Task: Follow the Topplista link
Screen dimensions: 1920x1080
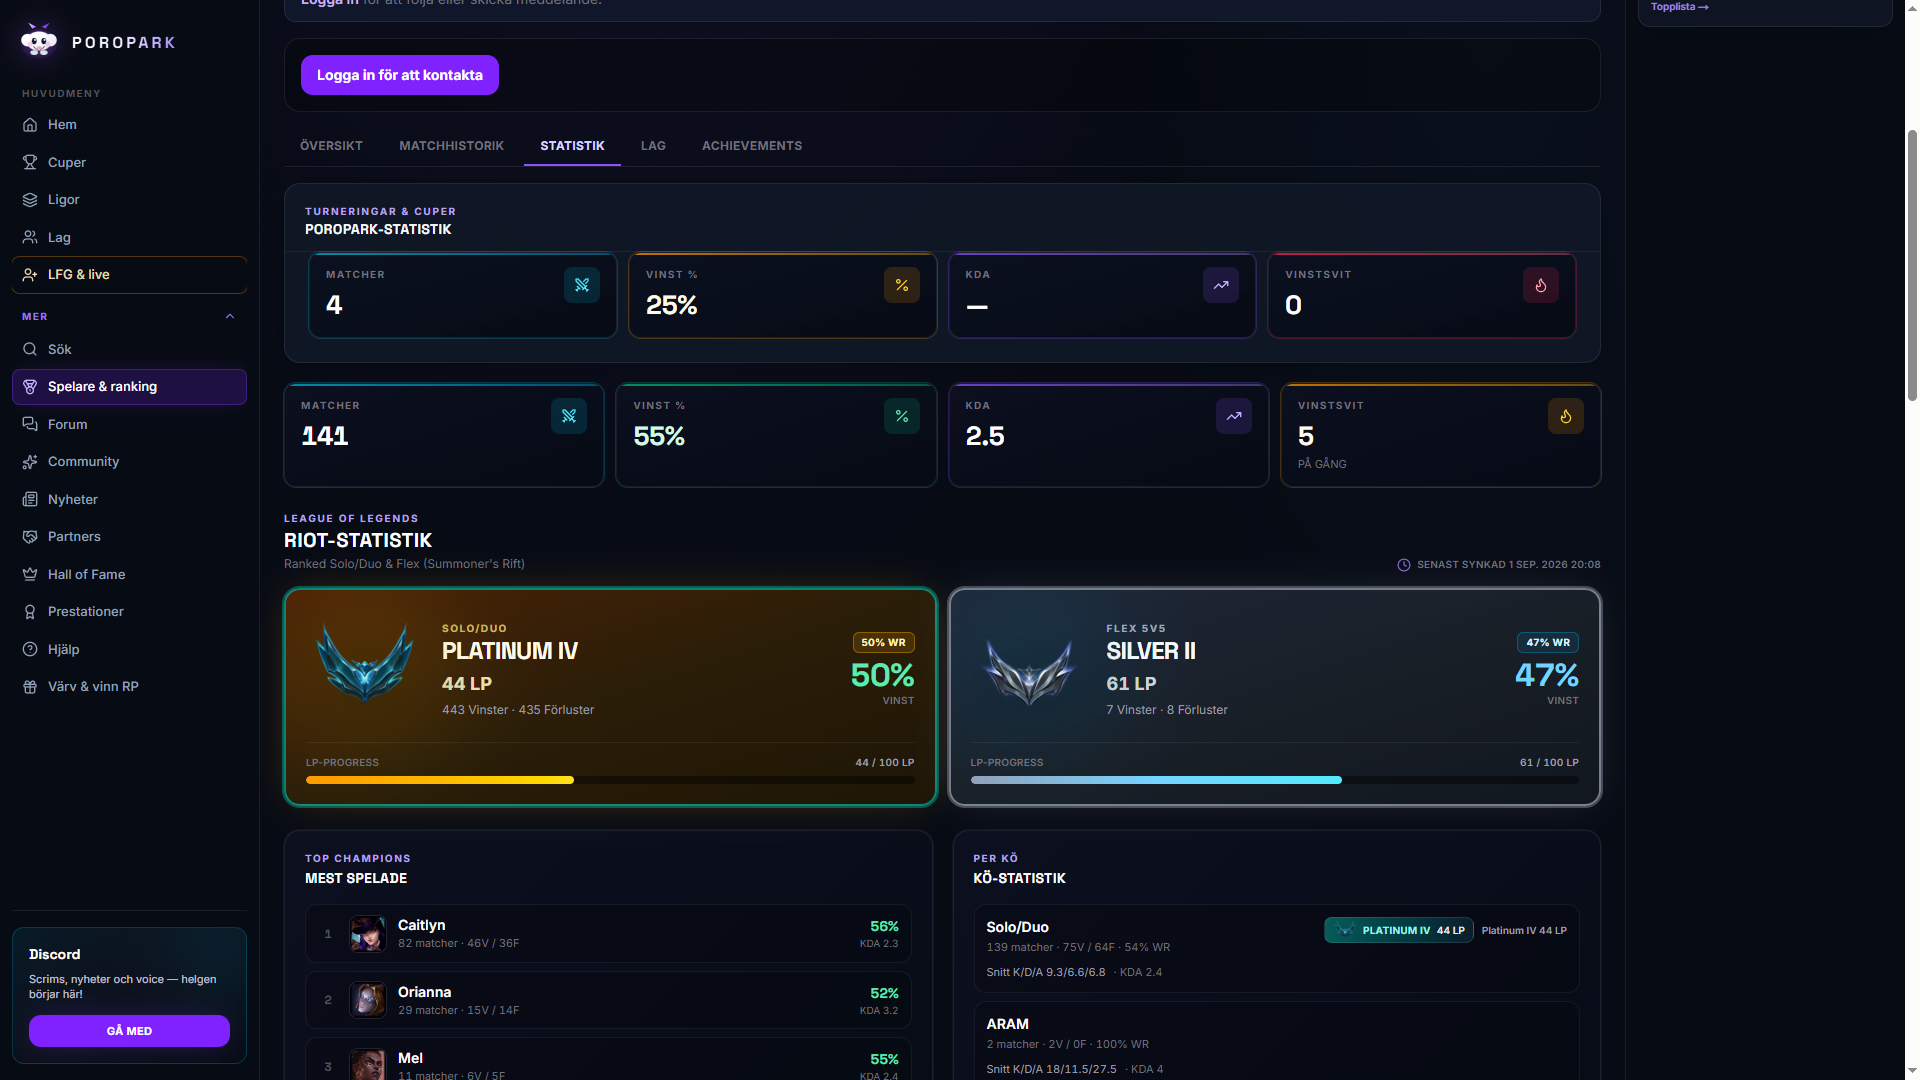Action: click(1680, 7)
